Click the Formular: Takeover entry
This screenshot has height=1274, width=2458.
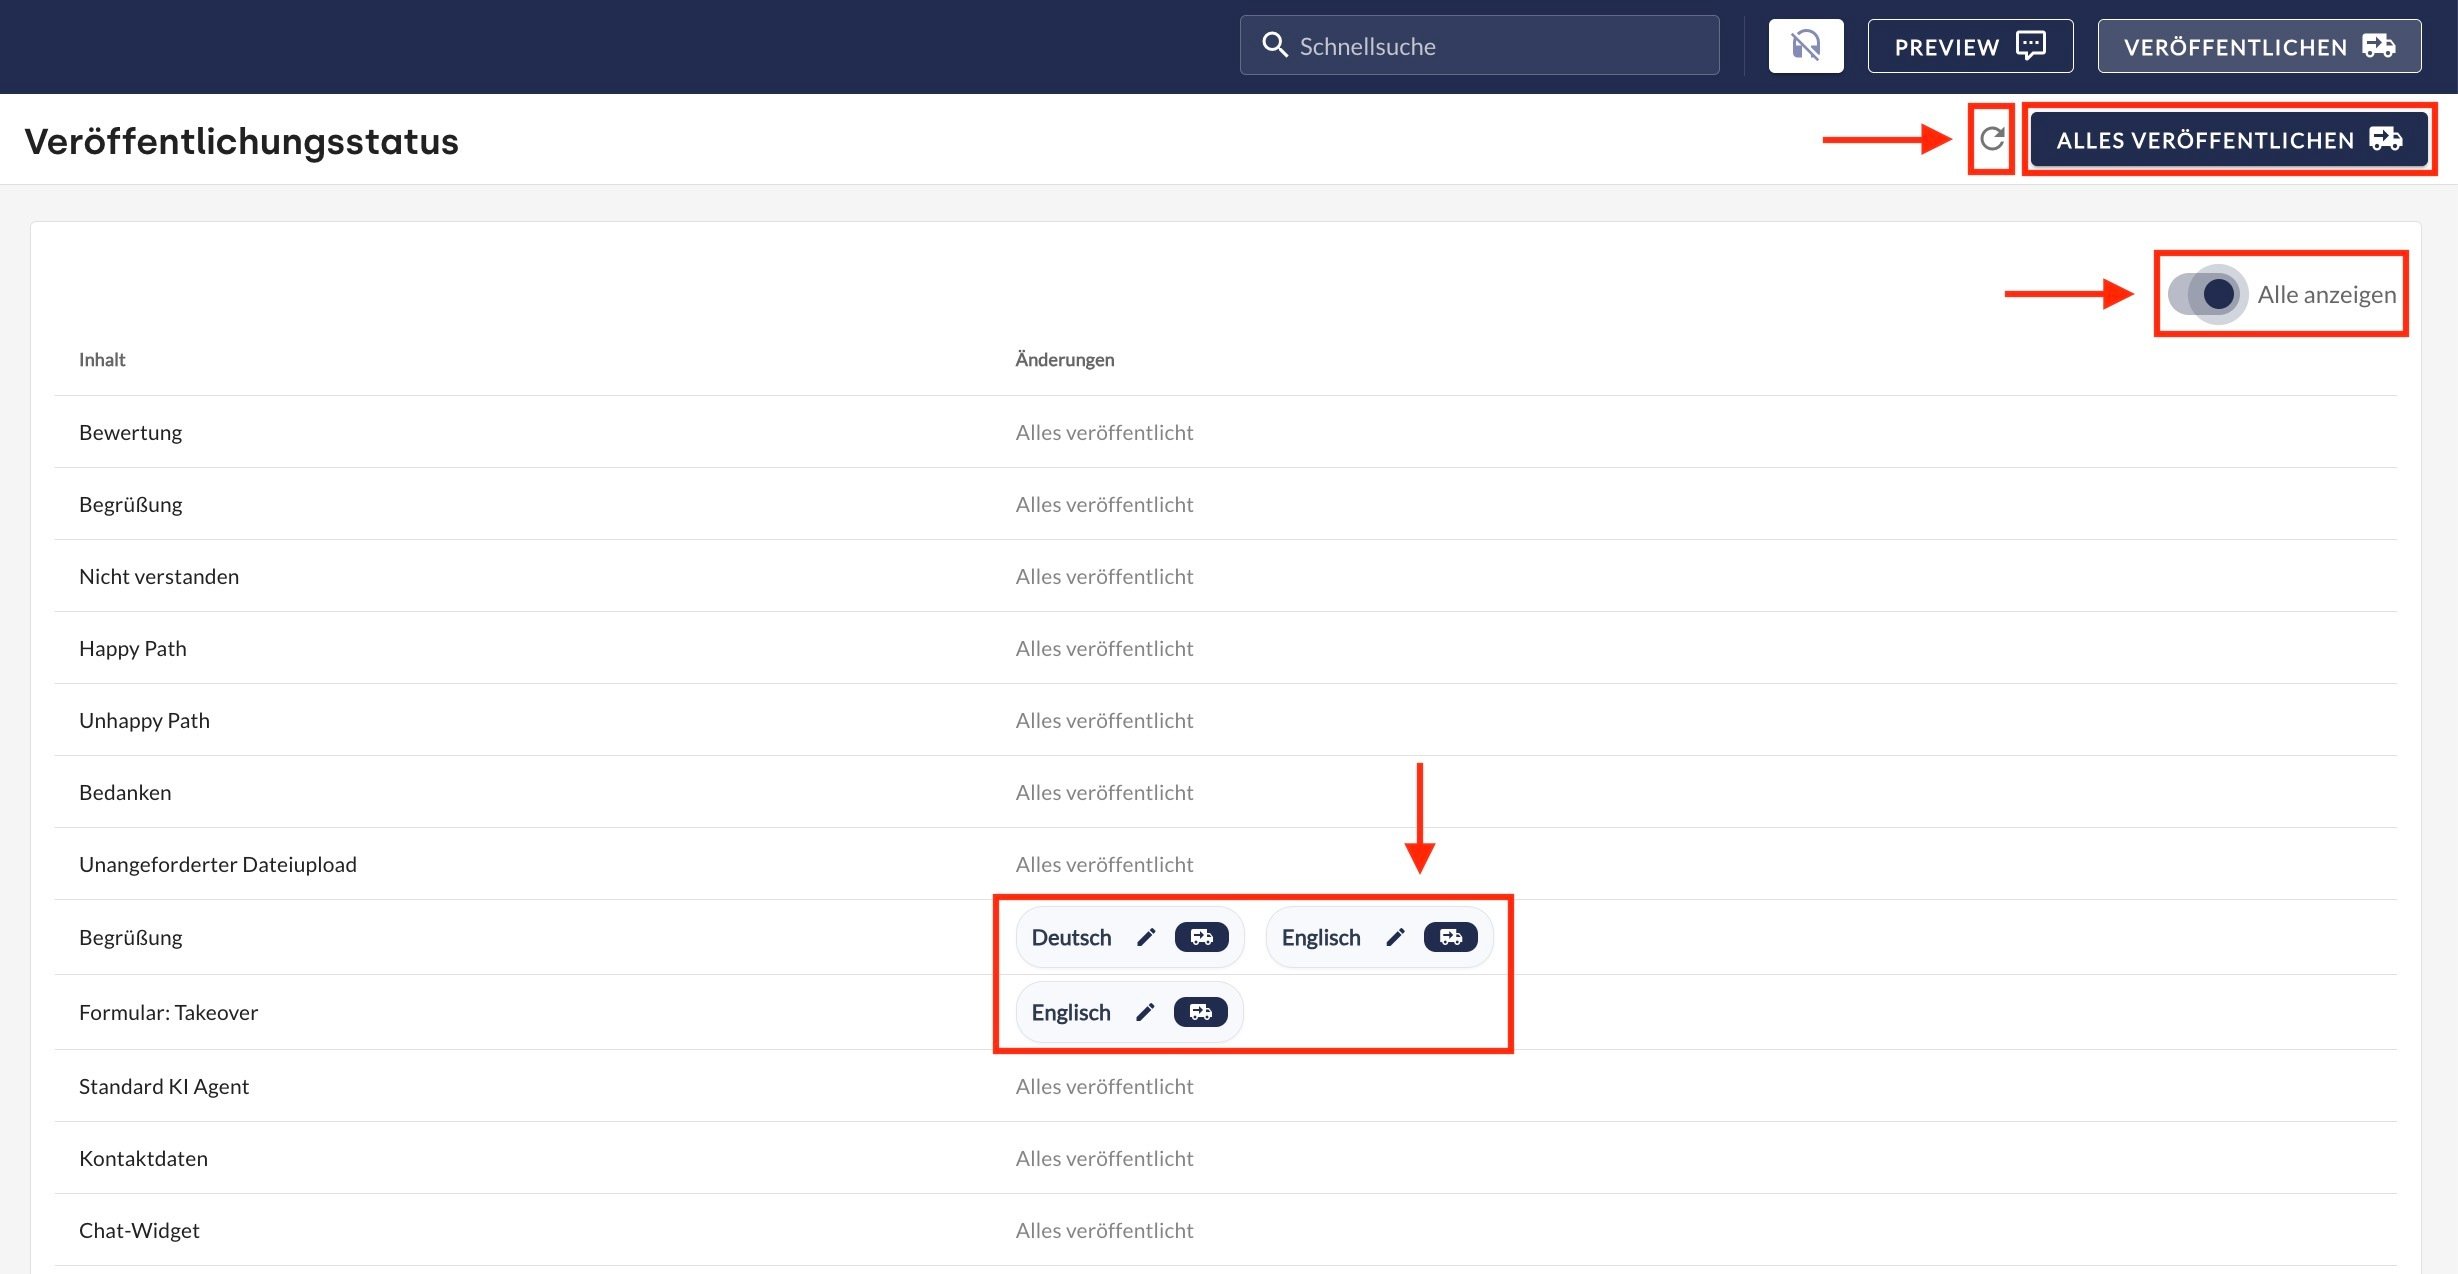point(168,1012)
